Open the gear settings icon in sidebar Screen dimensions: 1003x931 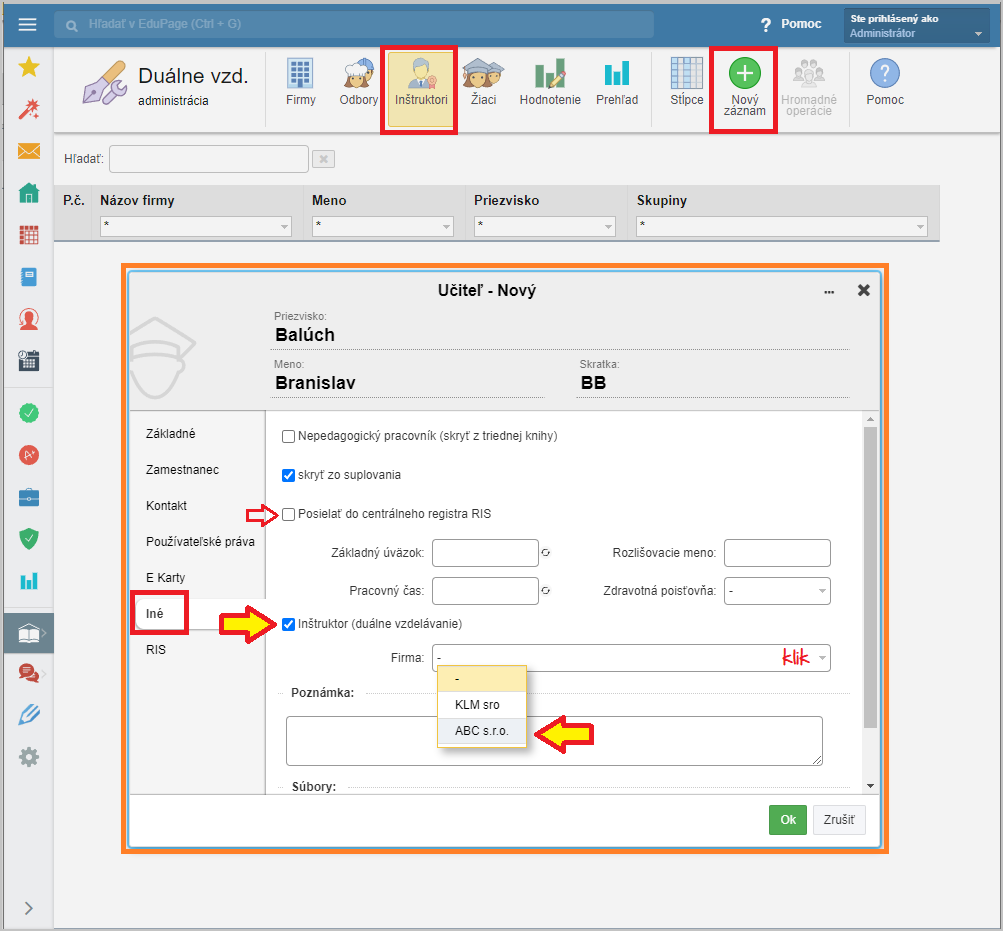(29, 757)
